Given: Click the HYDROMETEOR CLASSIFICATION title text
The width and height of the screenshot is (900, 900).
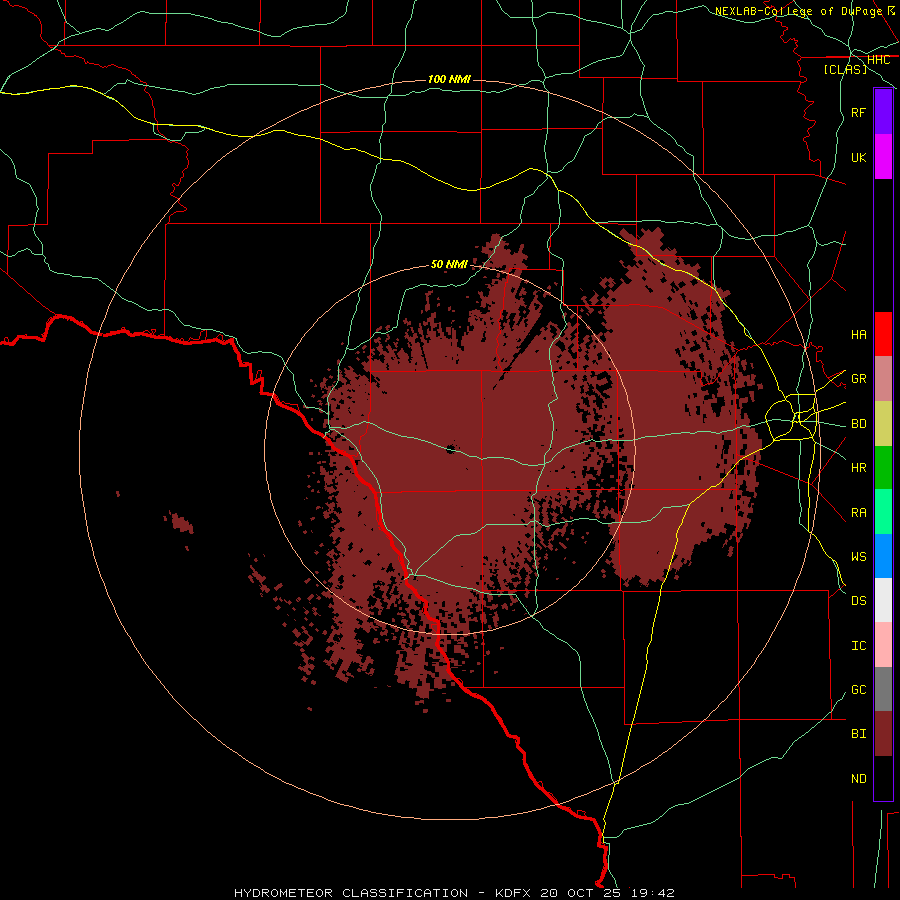Looking at the screenshot, I should (x=351, y=893).
